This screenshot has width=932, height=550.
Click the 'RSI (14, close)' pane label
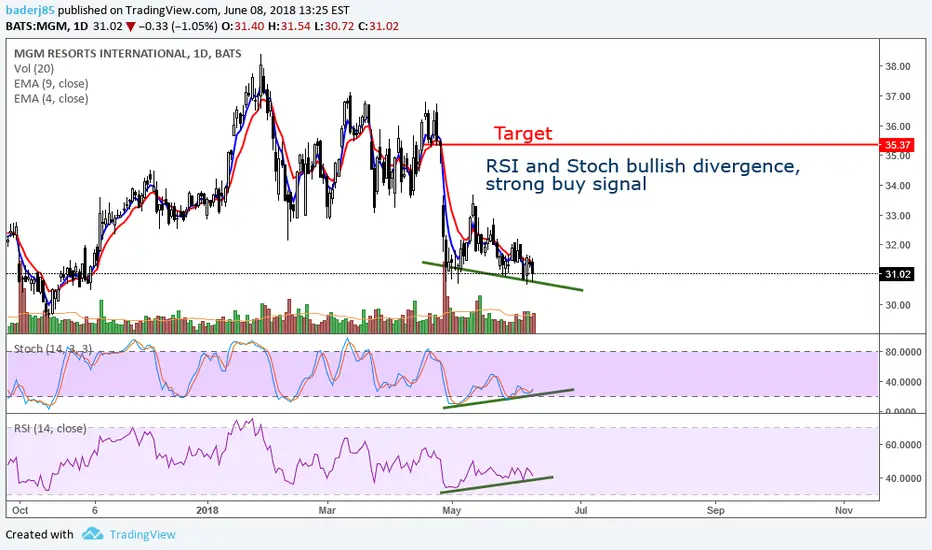pos(50,428)
